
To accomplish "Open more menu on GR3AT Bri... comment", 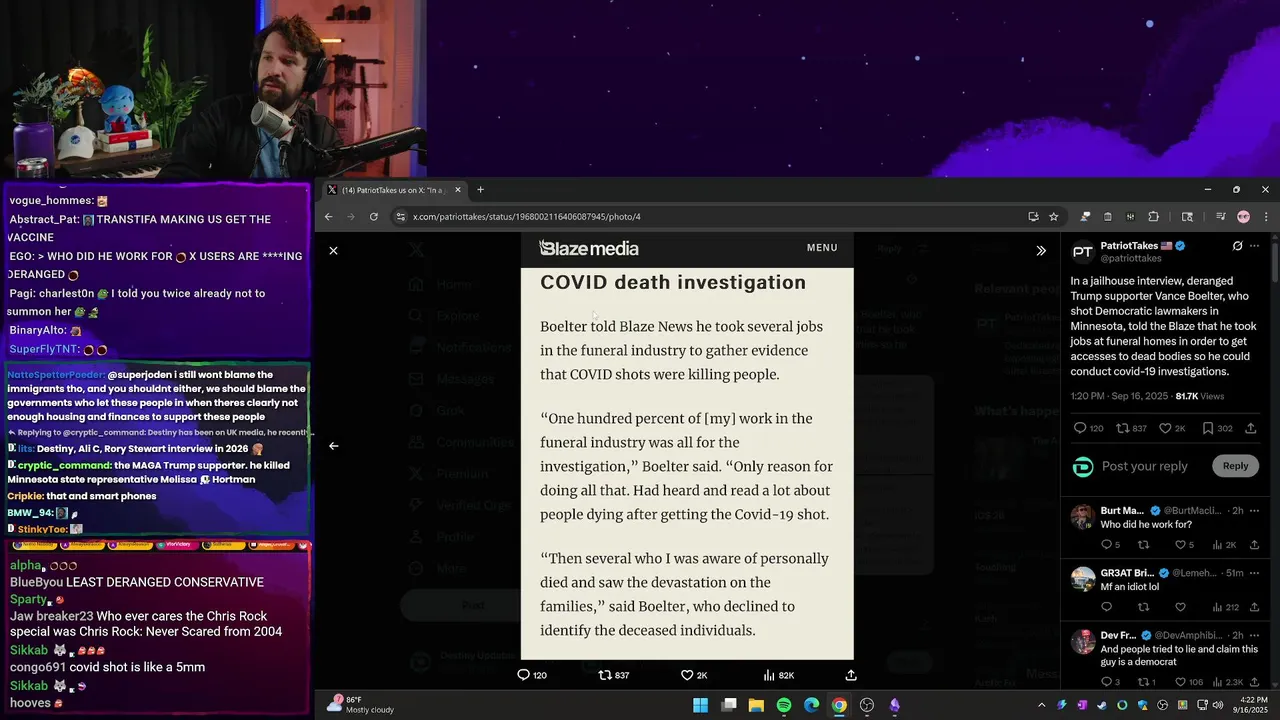I will [x=1255, y=573].
